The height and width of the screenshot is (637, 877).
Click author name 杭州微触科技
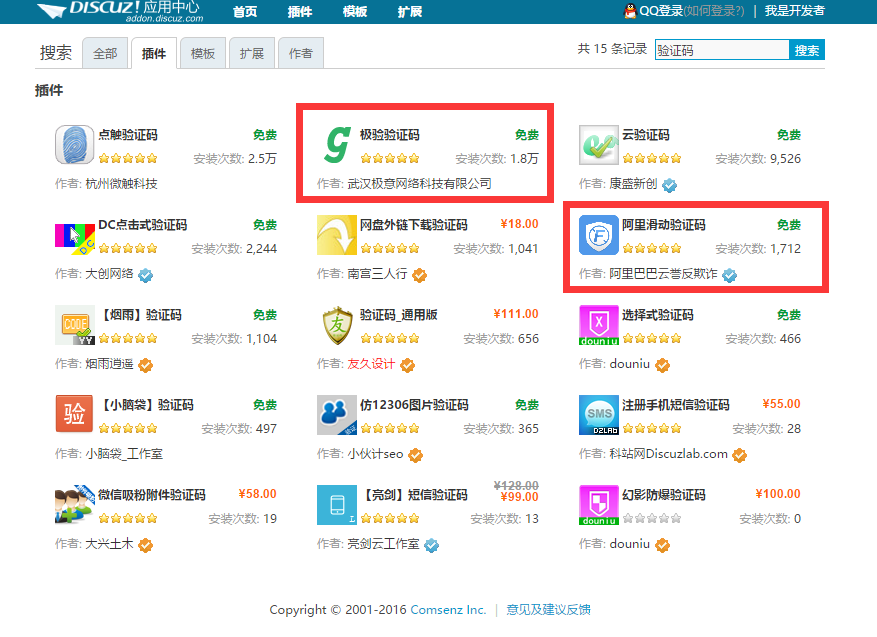point(121,184)
